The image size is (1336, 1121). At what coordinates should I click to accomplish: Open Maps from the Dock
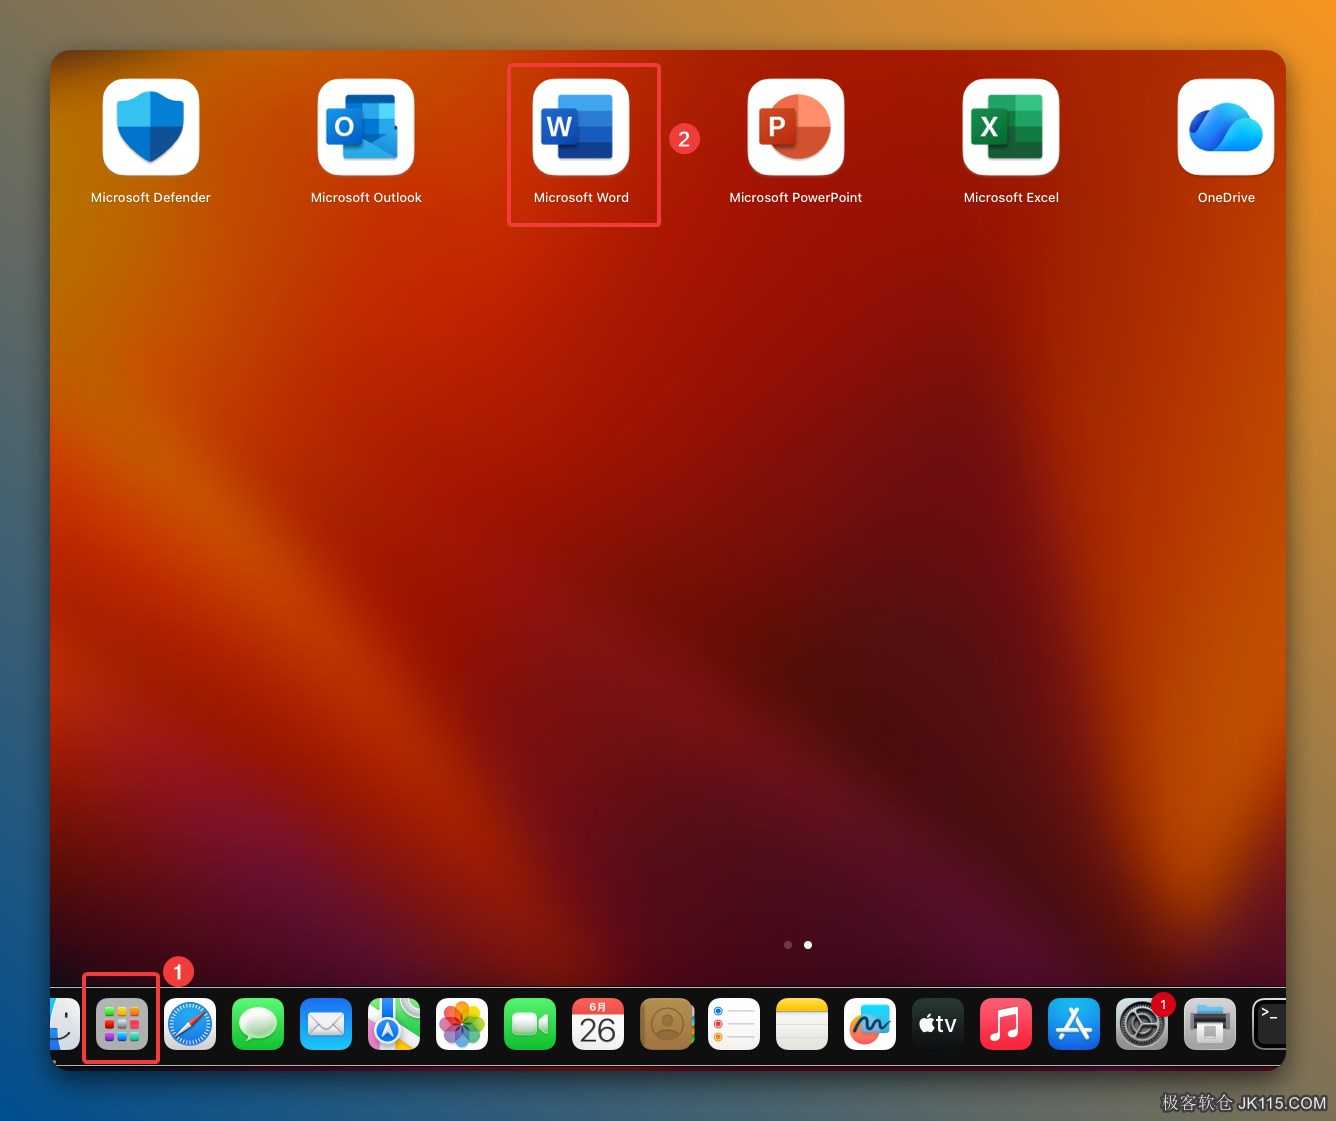[394, 1024]
